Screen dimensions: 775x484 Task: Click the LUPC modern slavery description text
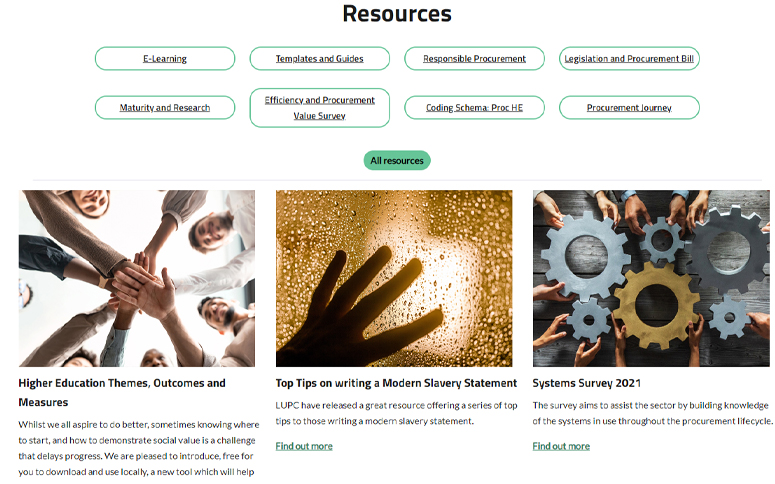396,413
